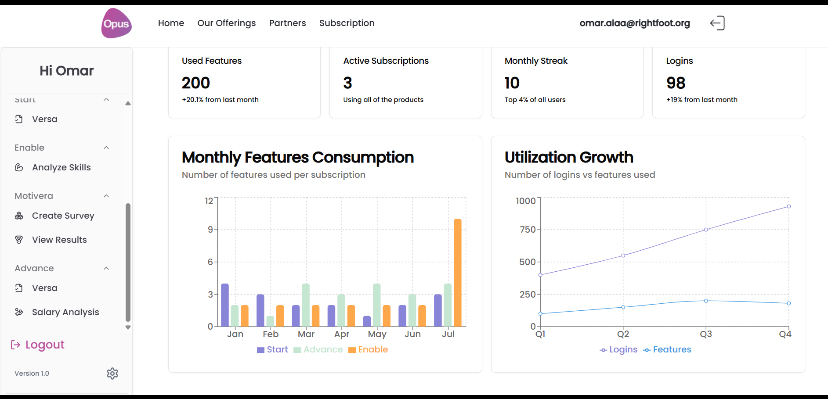Click the Used Features value 200
The width and height of the screenshot is (828, 399).
coord(196,83)
